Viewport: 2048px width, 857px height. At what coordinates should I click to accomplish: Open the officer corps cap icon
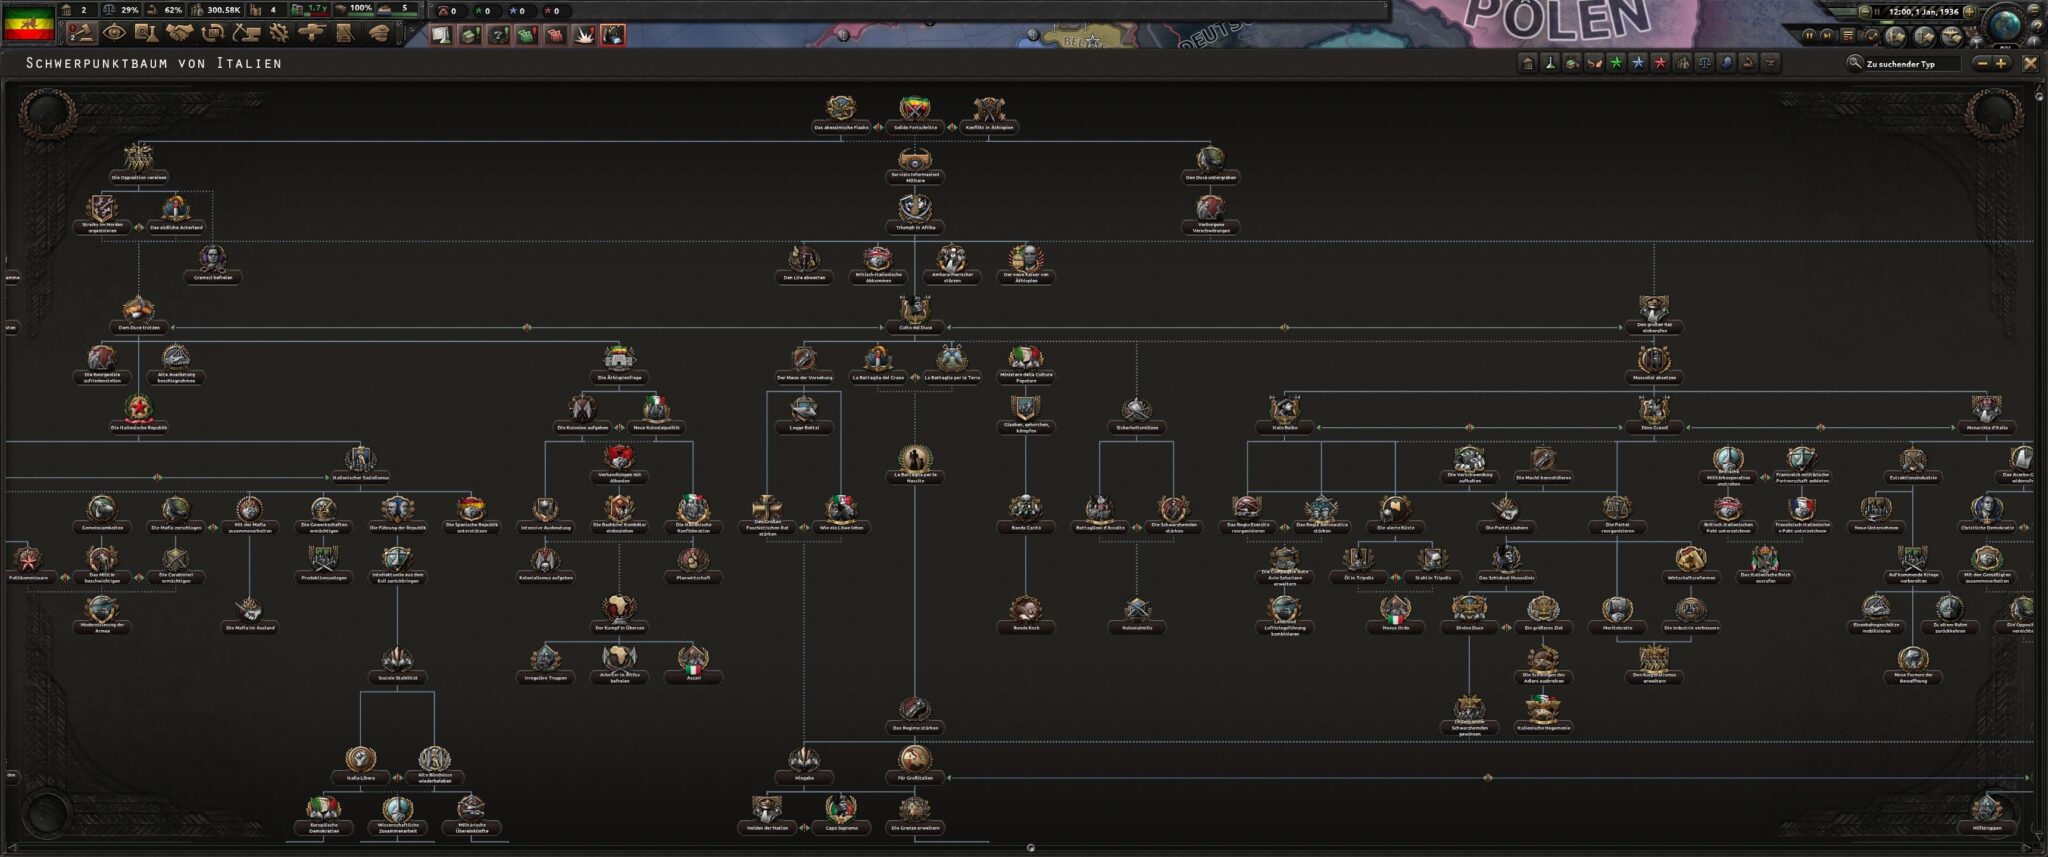click(x=379, y=33)
